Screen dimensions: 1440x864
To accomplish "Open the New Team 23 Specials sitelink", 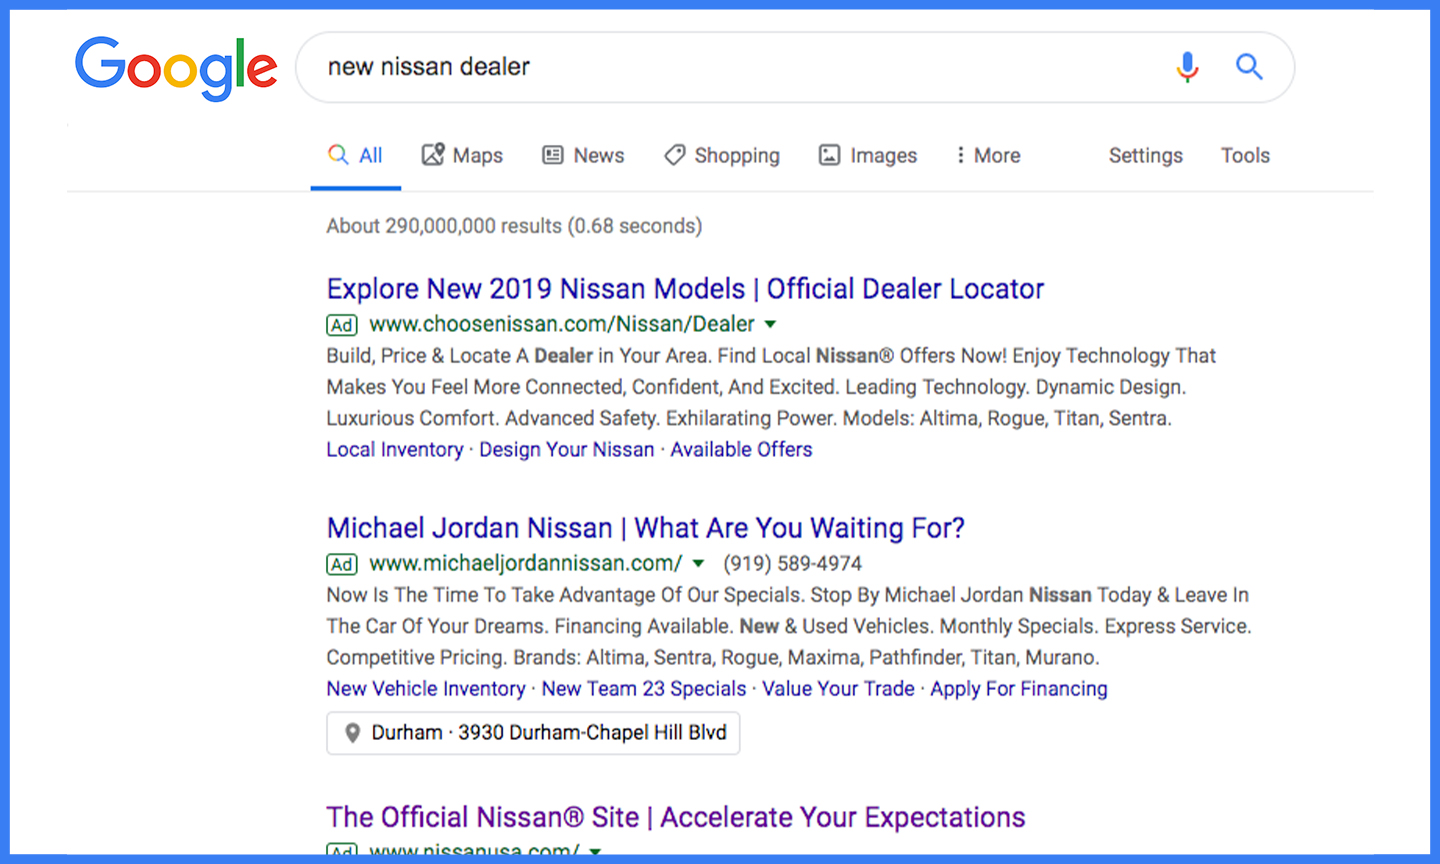I will 644,689.
